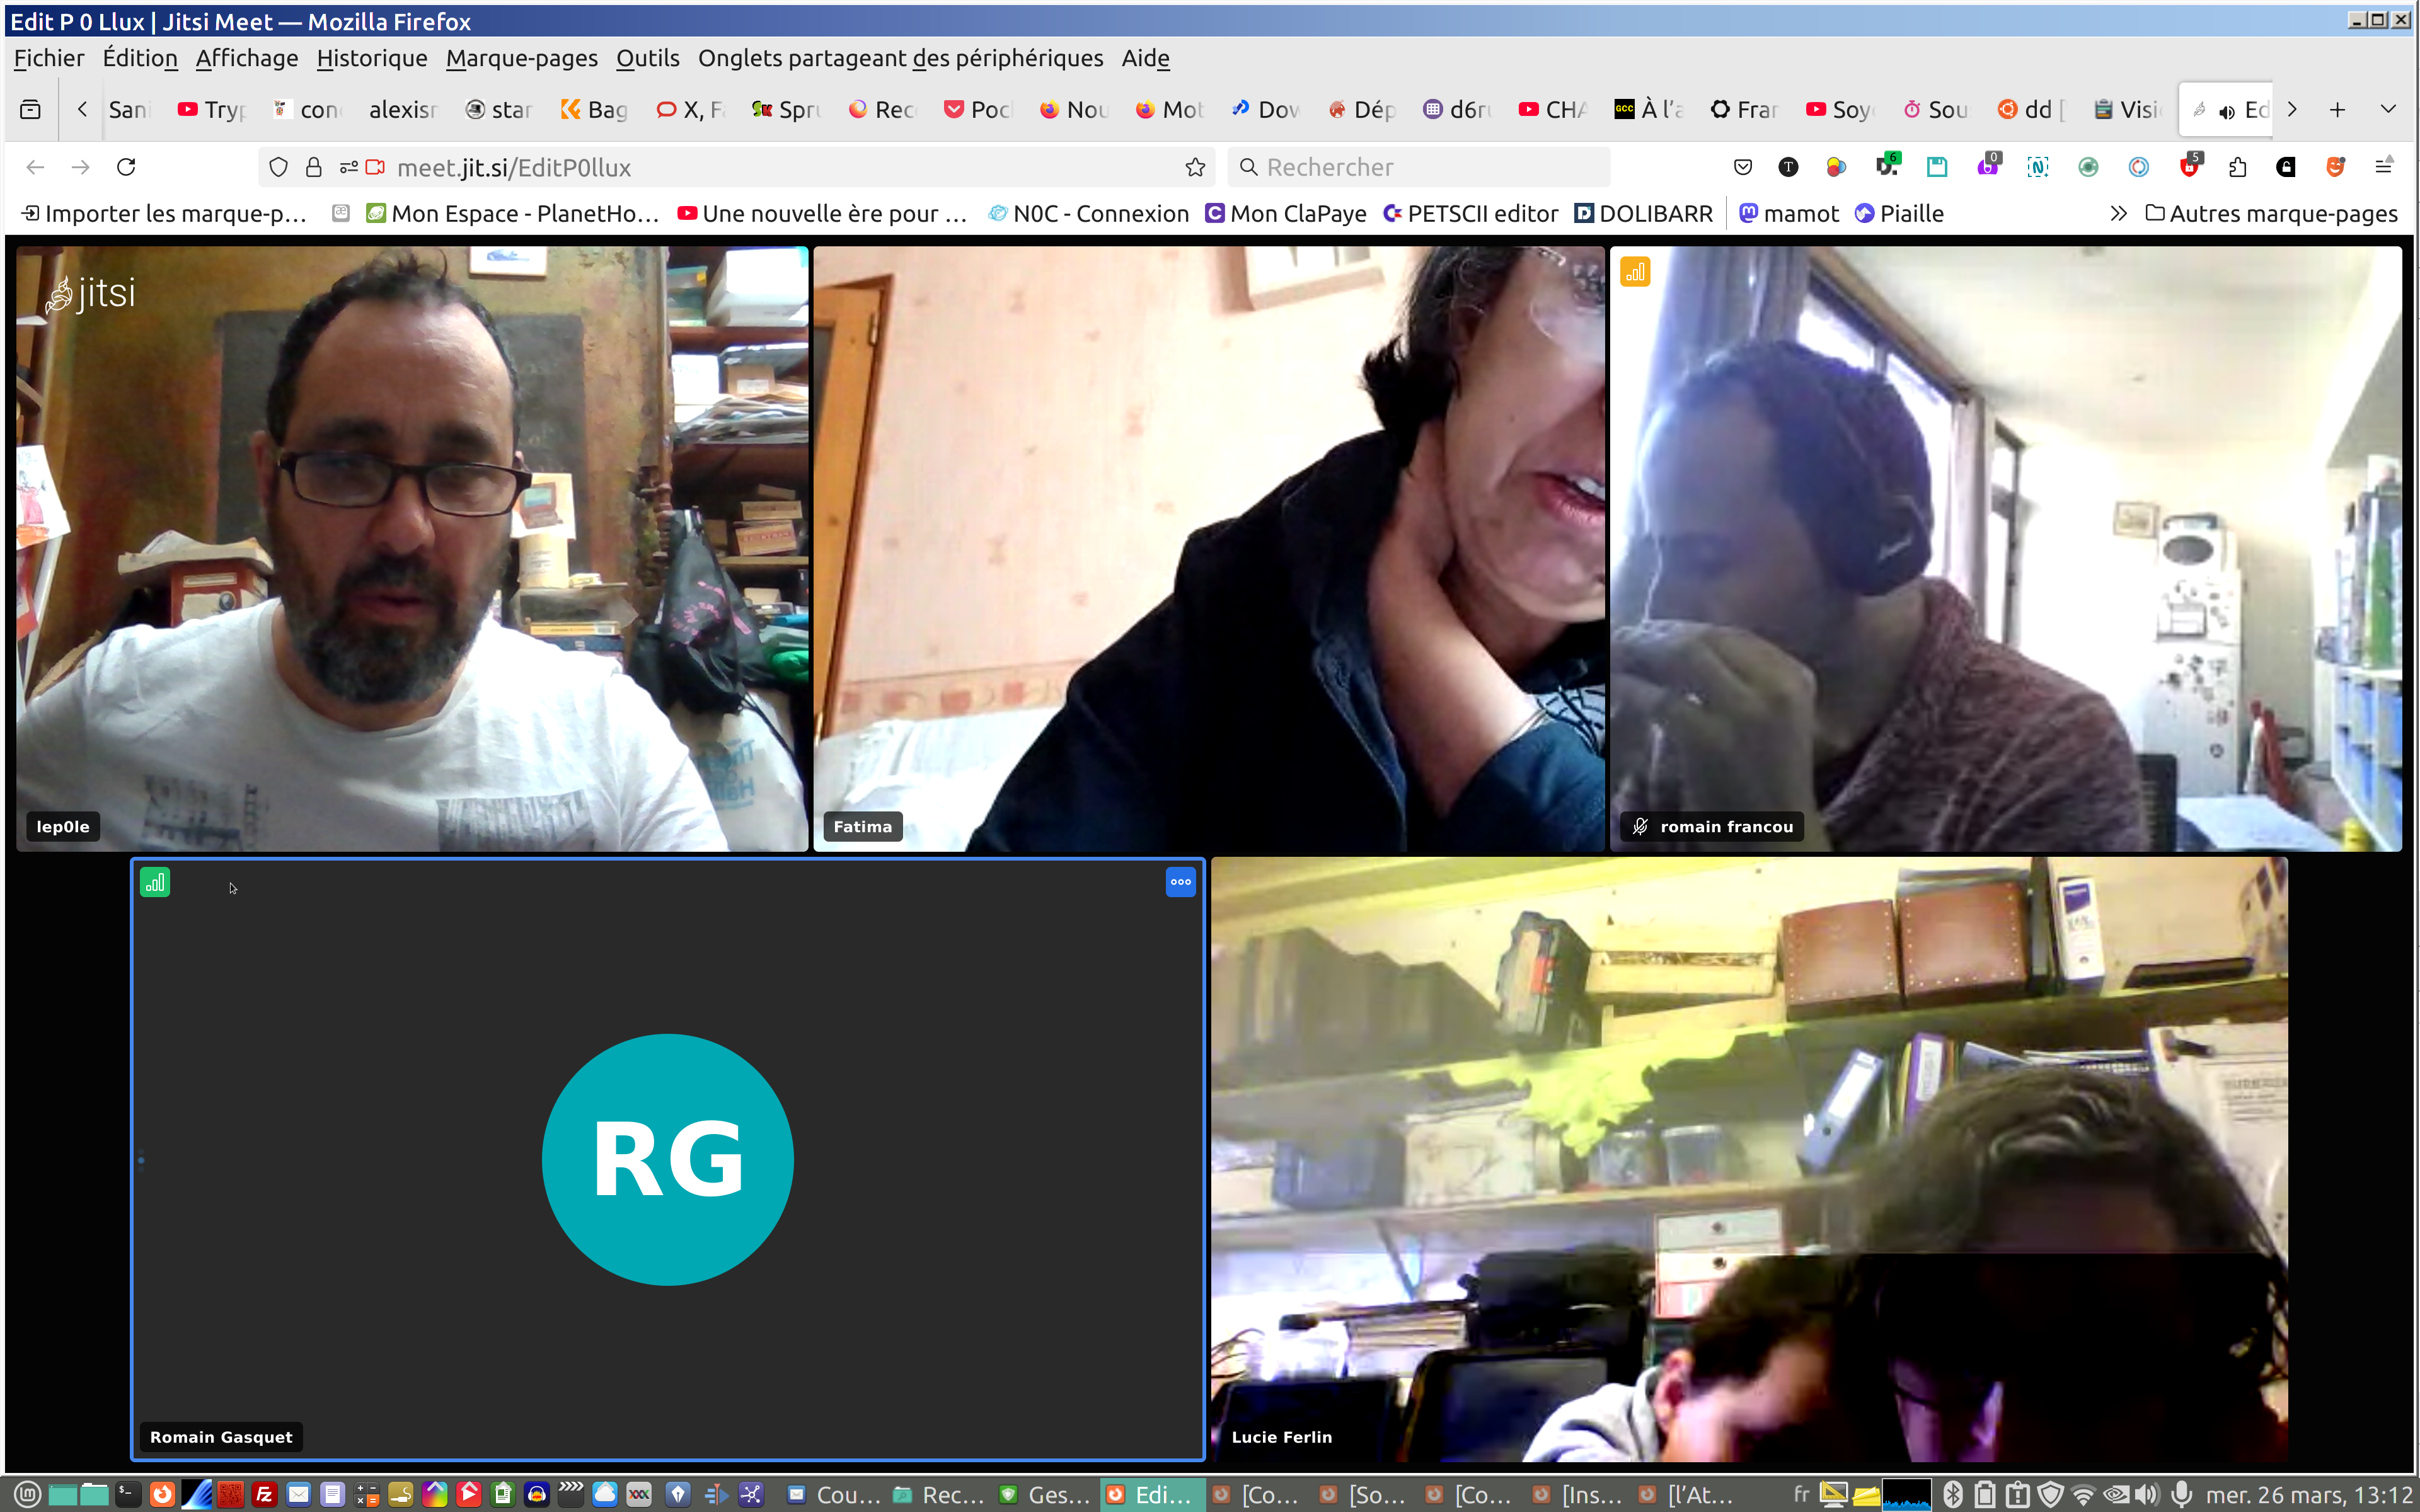Toggle the camera permission indicator in the address bar

[x=375, y=167]
